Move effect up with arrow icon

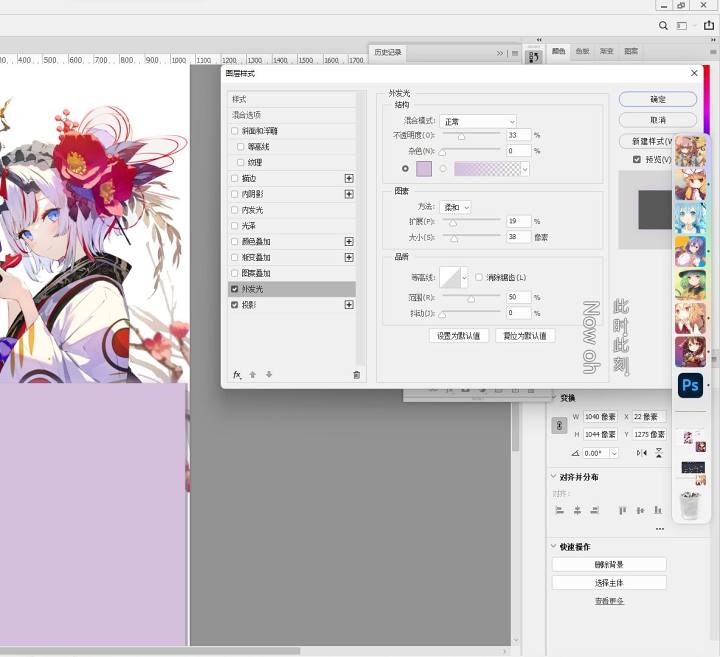click(253, 375)
